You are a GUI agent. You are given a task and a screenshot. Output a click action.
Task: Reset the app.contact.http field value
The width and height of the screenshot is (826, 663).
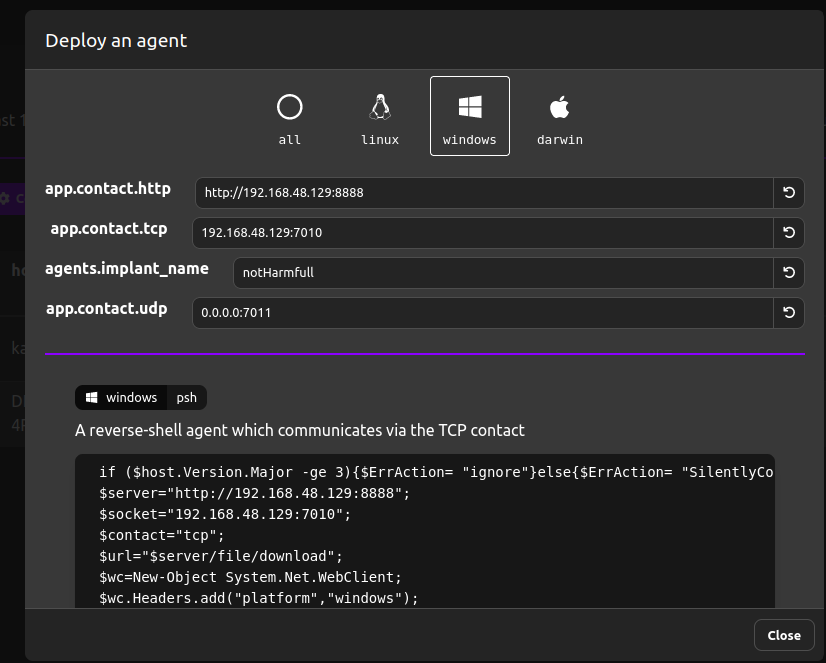click(x=789, y=193)
